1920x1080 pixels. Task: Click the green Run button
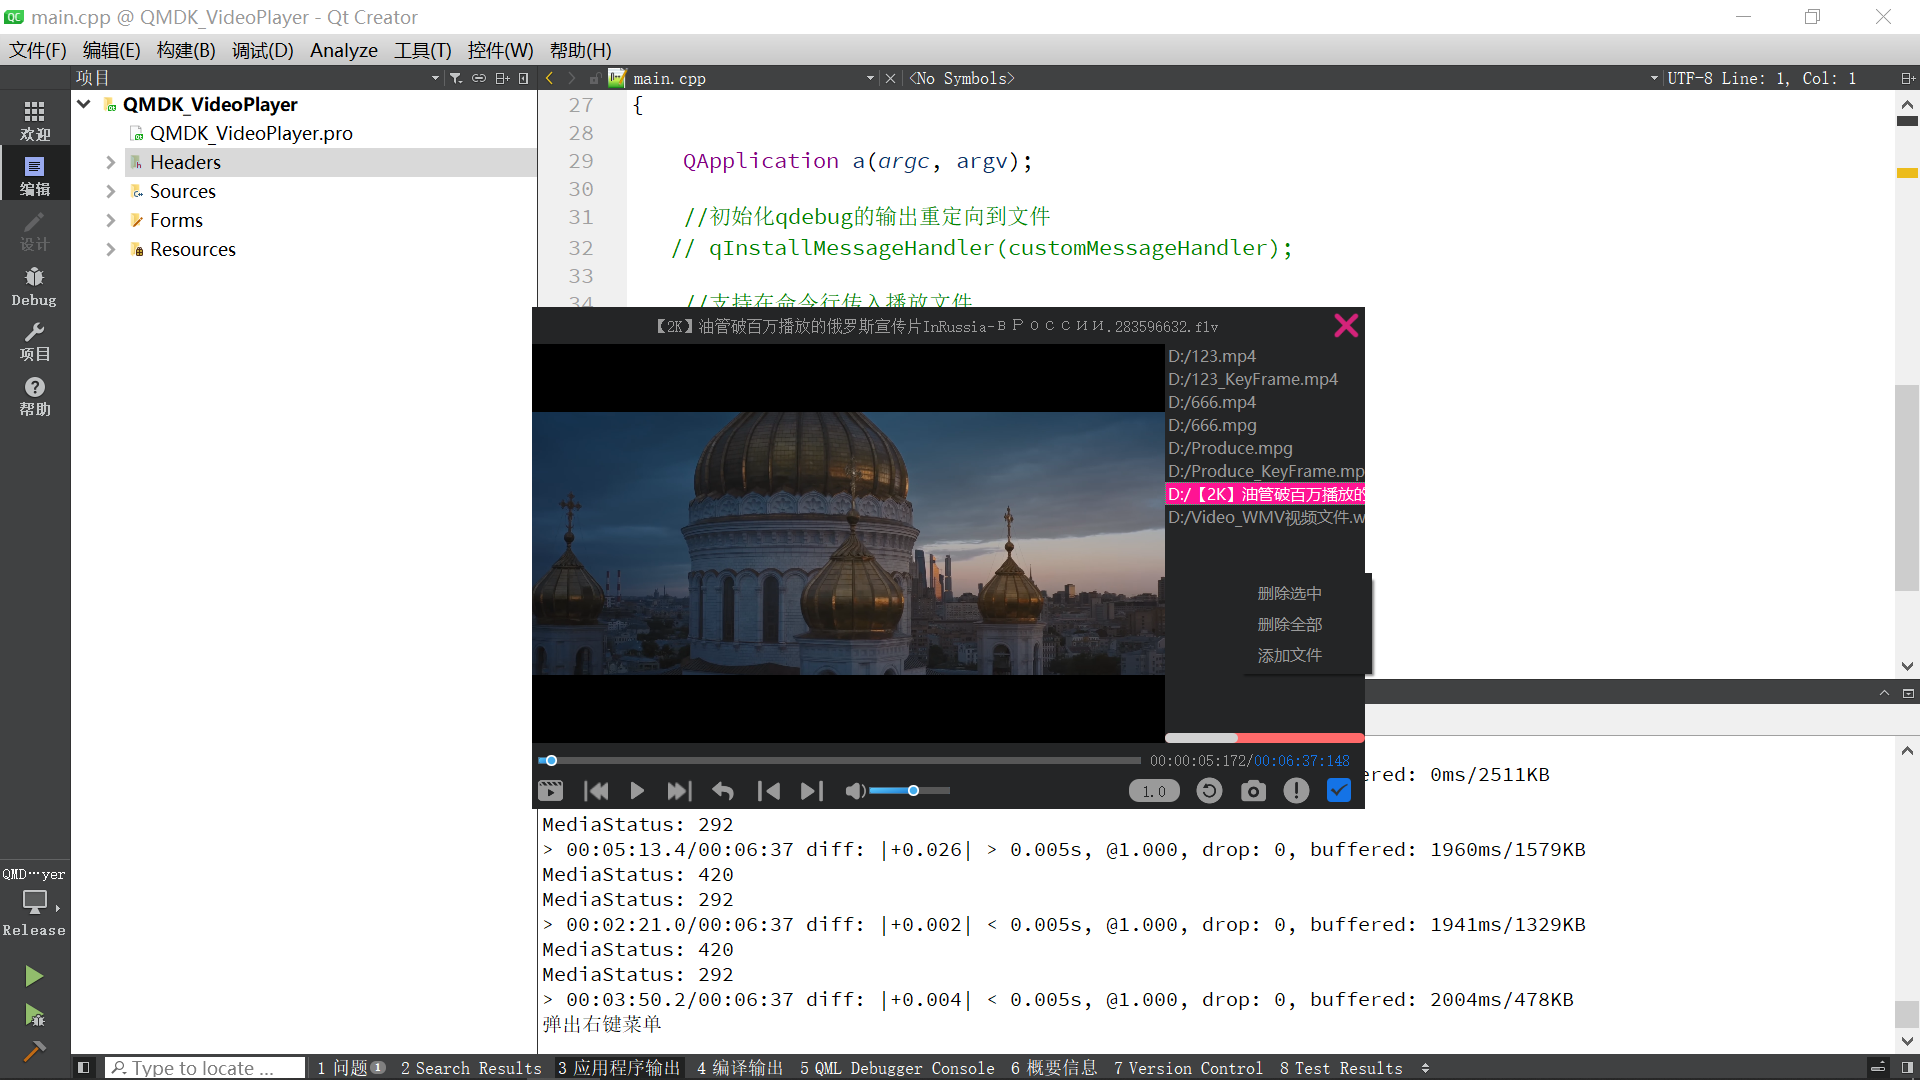[x=34, y=975]
